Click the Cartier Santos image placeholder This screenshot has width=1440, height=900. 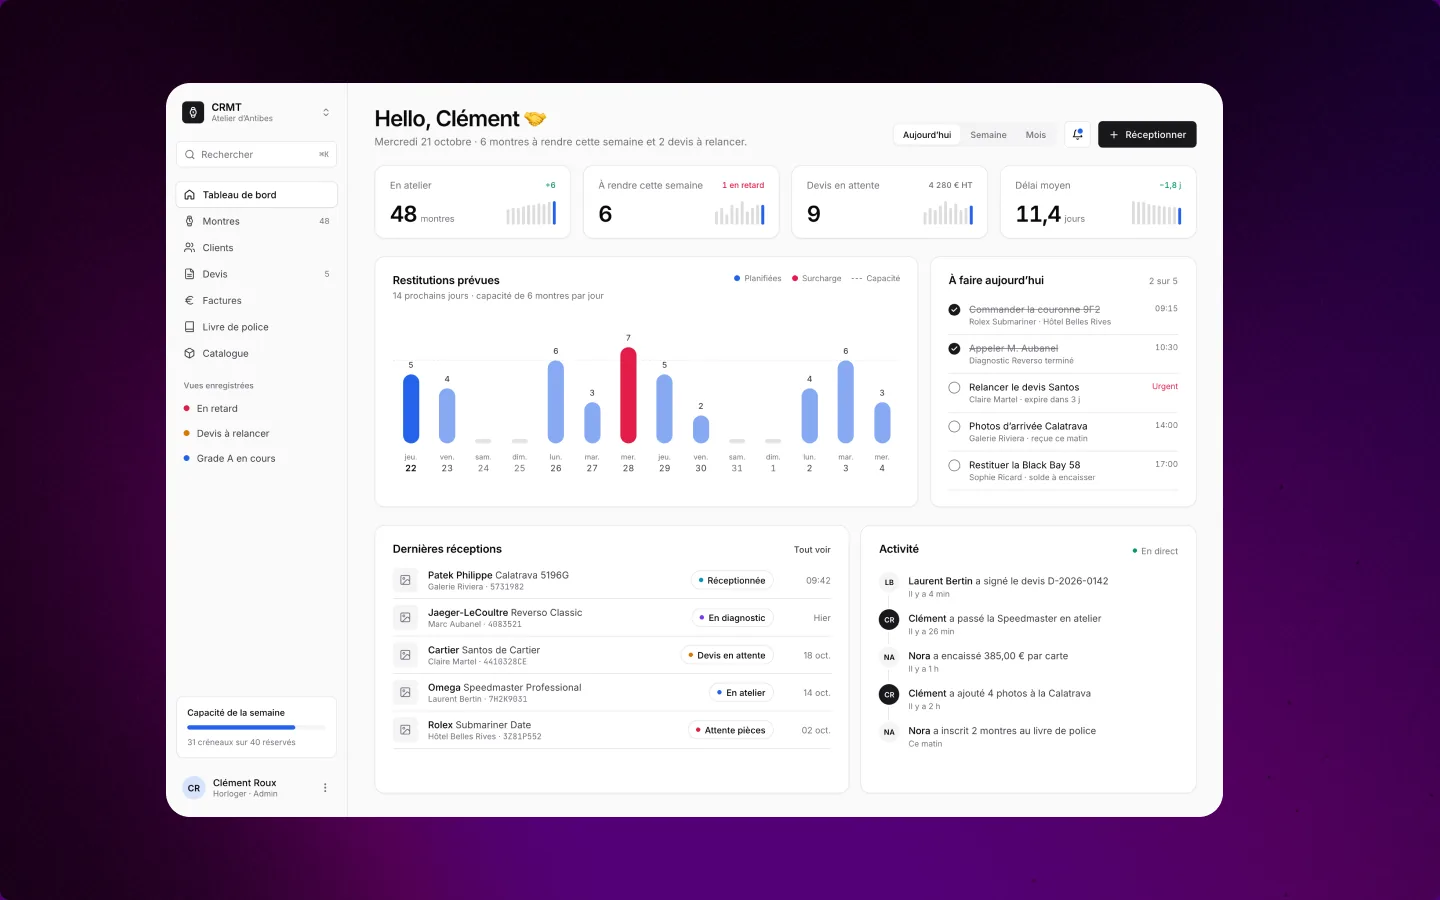tap(405, 655)
